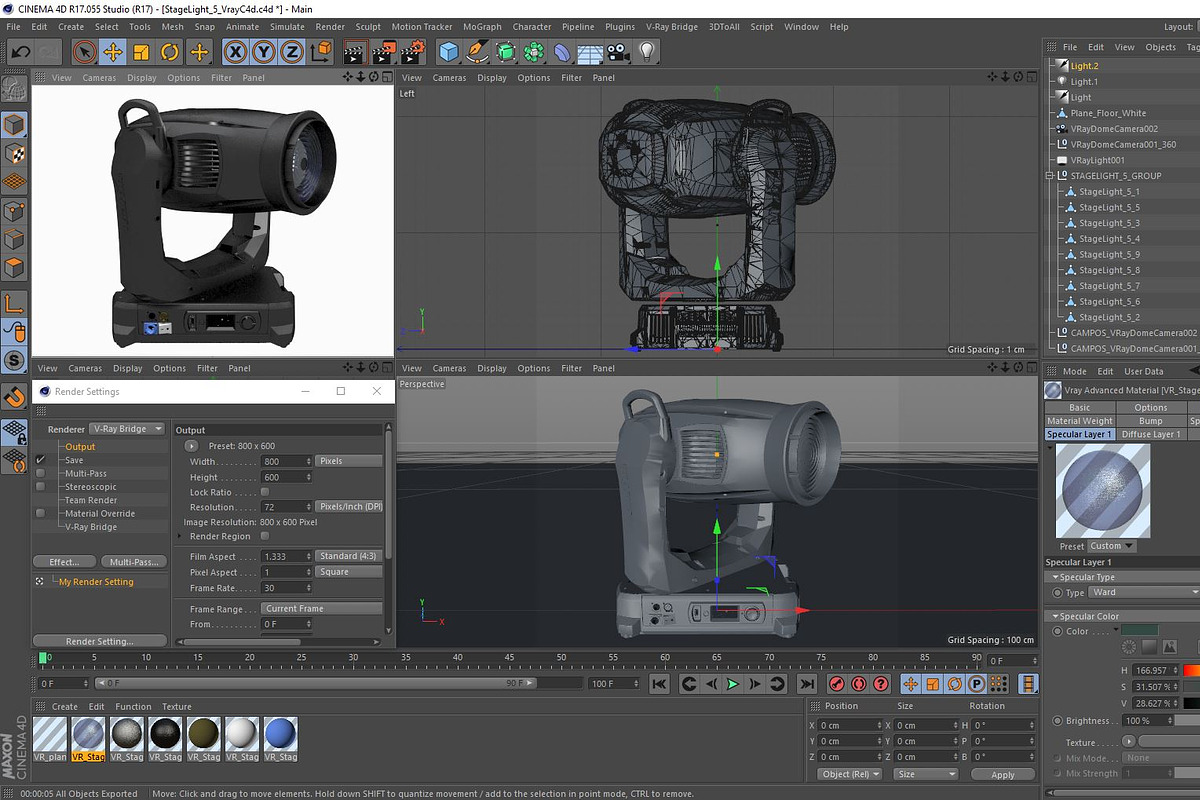This screenshot has width=1200, height=800.
Task: Select the Output entry in Render Settings
Action: 80,447
